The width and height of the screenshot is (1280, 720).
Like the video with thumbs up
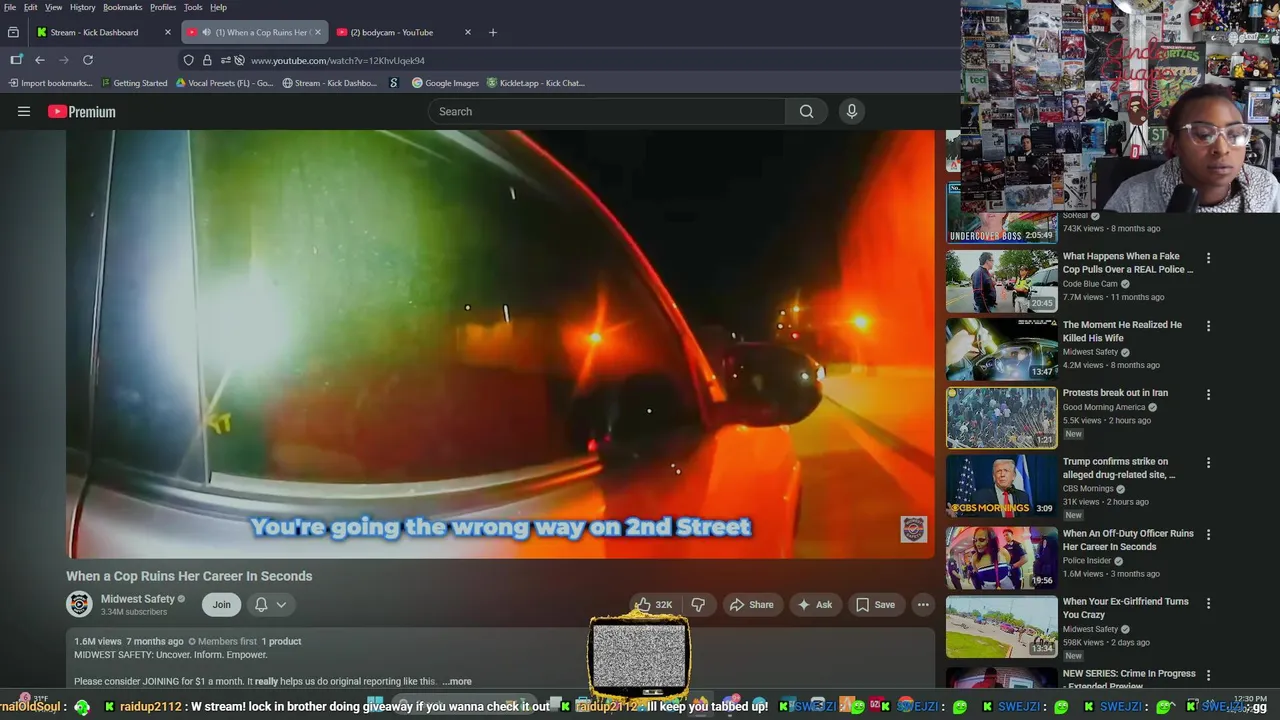click(x=654, y=604)
